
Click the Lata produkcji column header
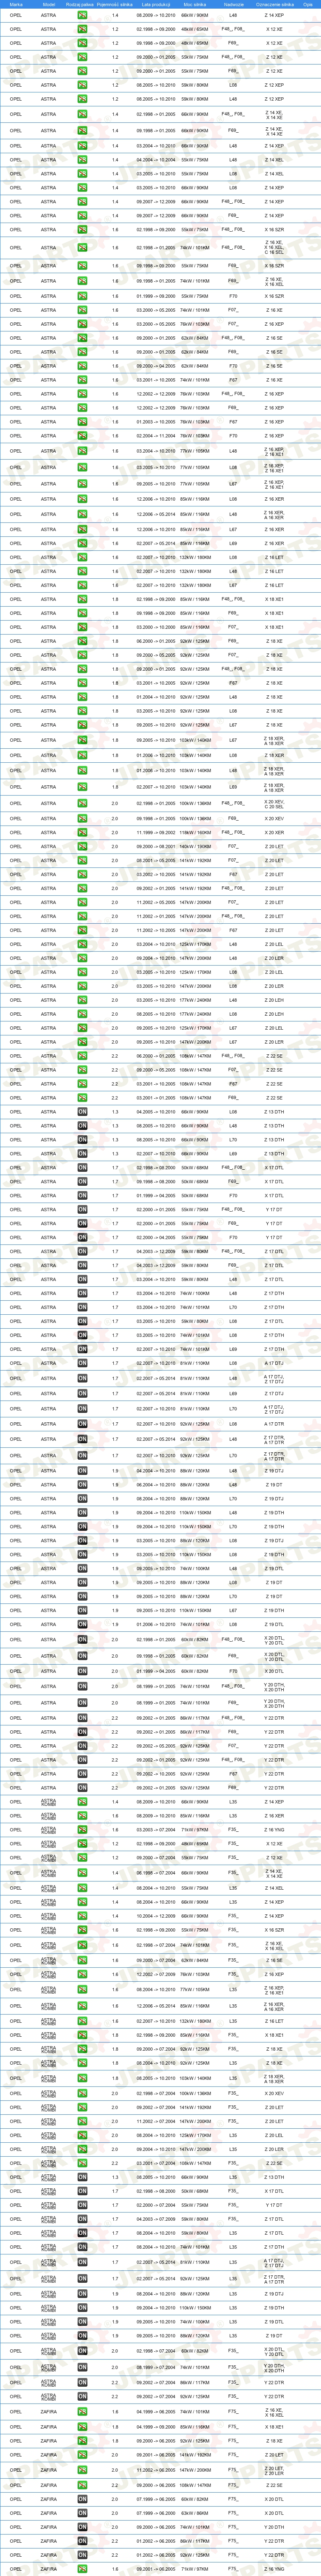(x=155, y=4)
